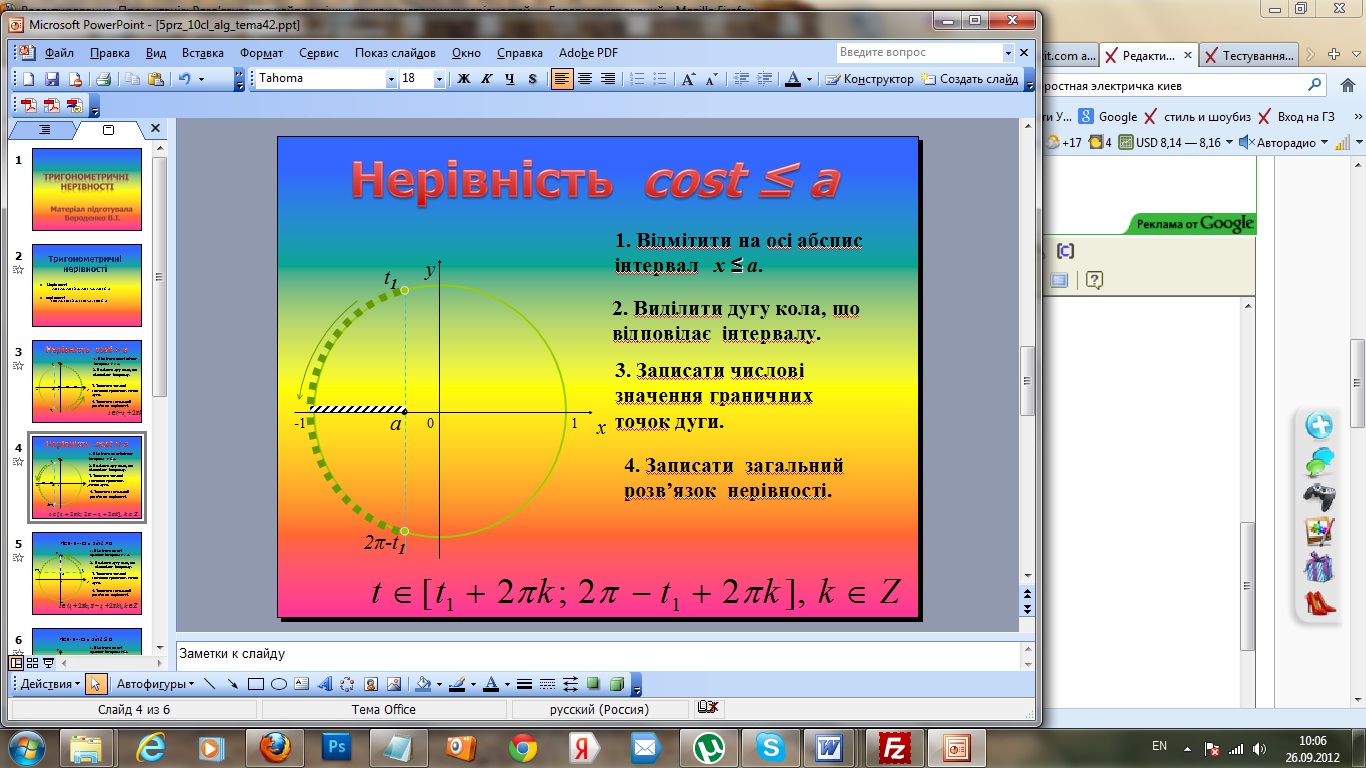Viewport: 1366px width, 768px height.
Task: Click the Конструктор button
Action: click(870, 79)
